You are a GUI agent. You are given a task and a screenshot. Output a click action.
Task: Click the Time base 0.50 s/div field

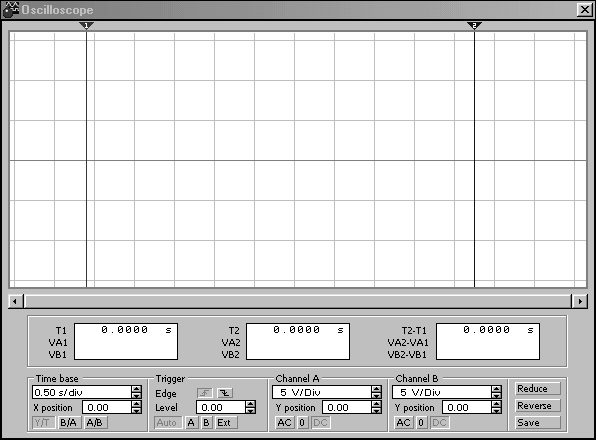pos(82,392)
